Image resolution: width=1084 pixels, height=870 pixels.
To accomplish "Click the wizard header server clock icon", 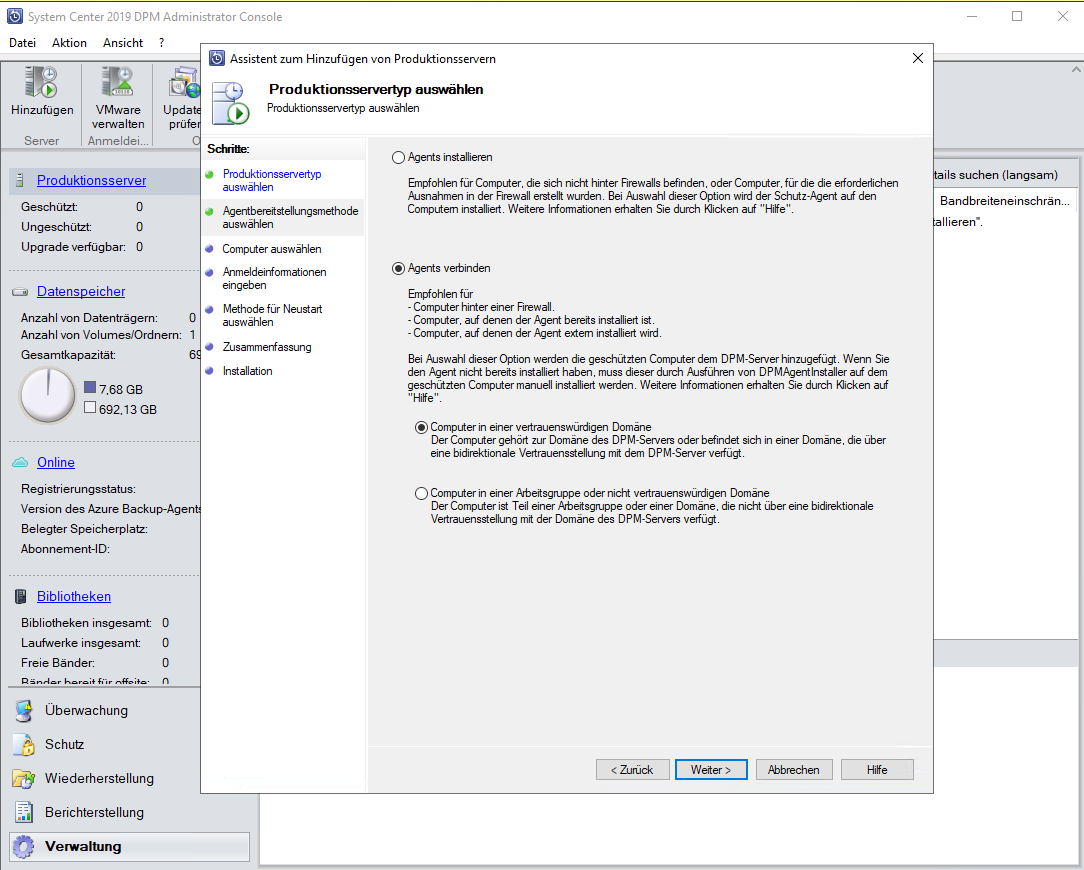I will click(x=231, y=103).
